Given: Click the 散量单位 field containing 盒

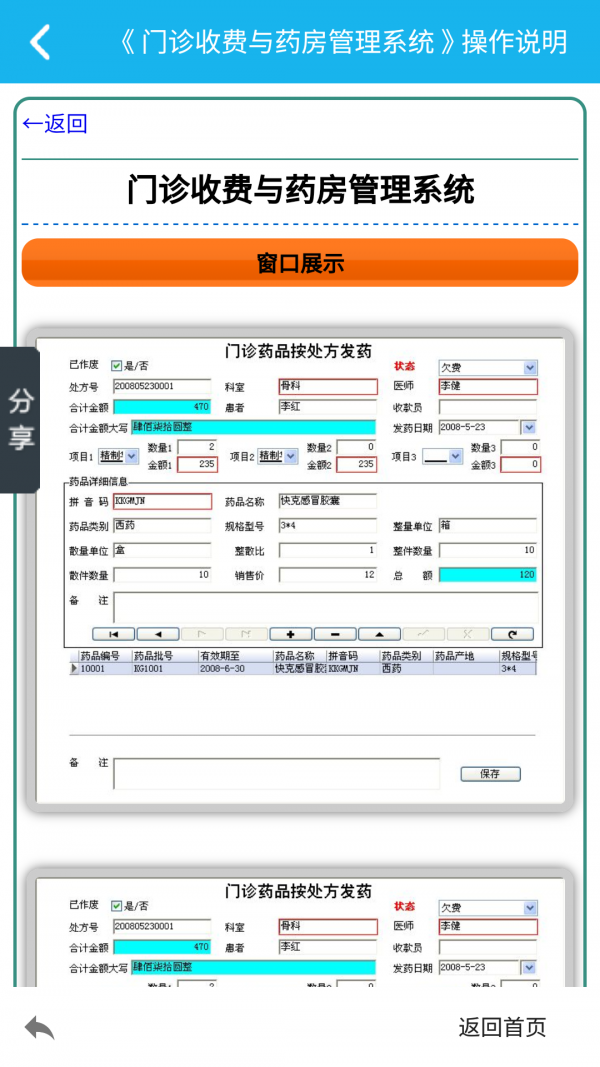Looking at the screenshot, I should (163, 550).
